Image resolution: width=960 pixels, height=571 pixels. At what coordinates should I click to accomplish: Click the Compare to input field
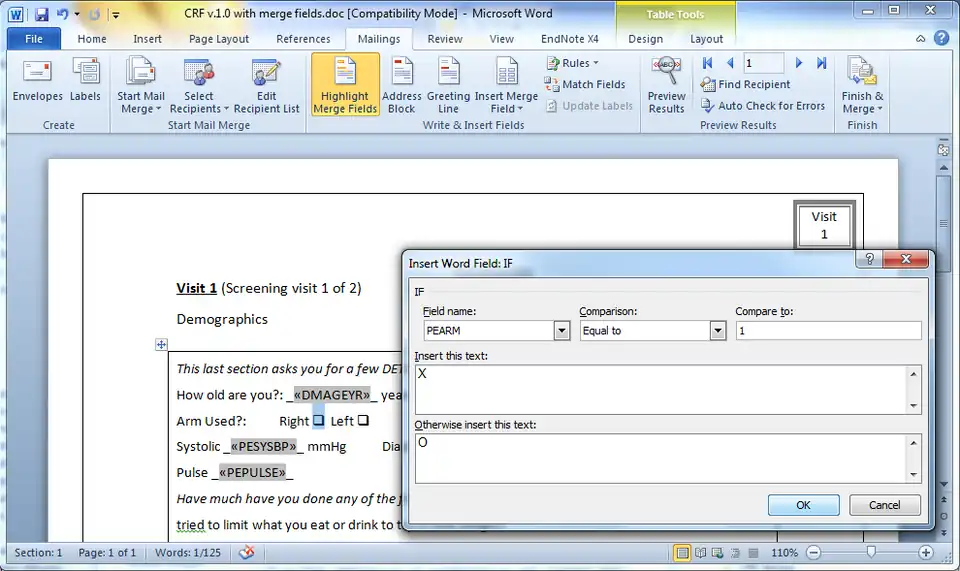click(828, 331)
